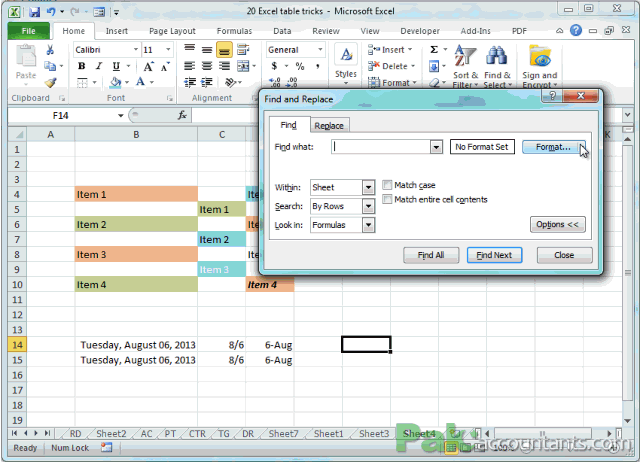Click the Paste clipboard icon
The image size is (640, 462).
point(26,56)
